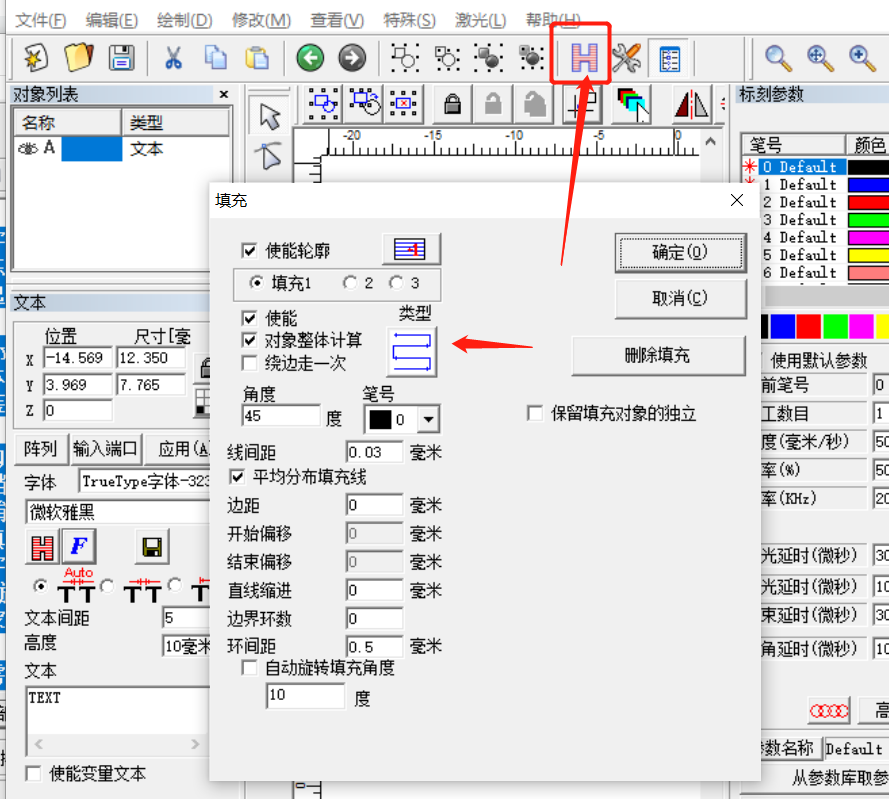Pick green swatch in color palette bar
Viewport: 889px width, 799px height.
point(835,327)
